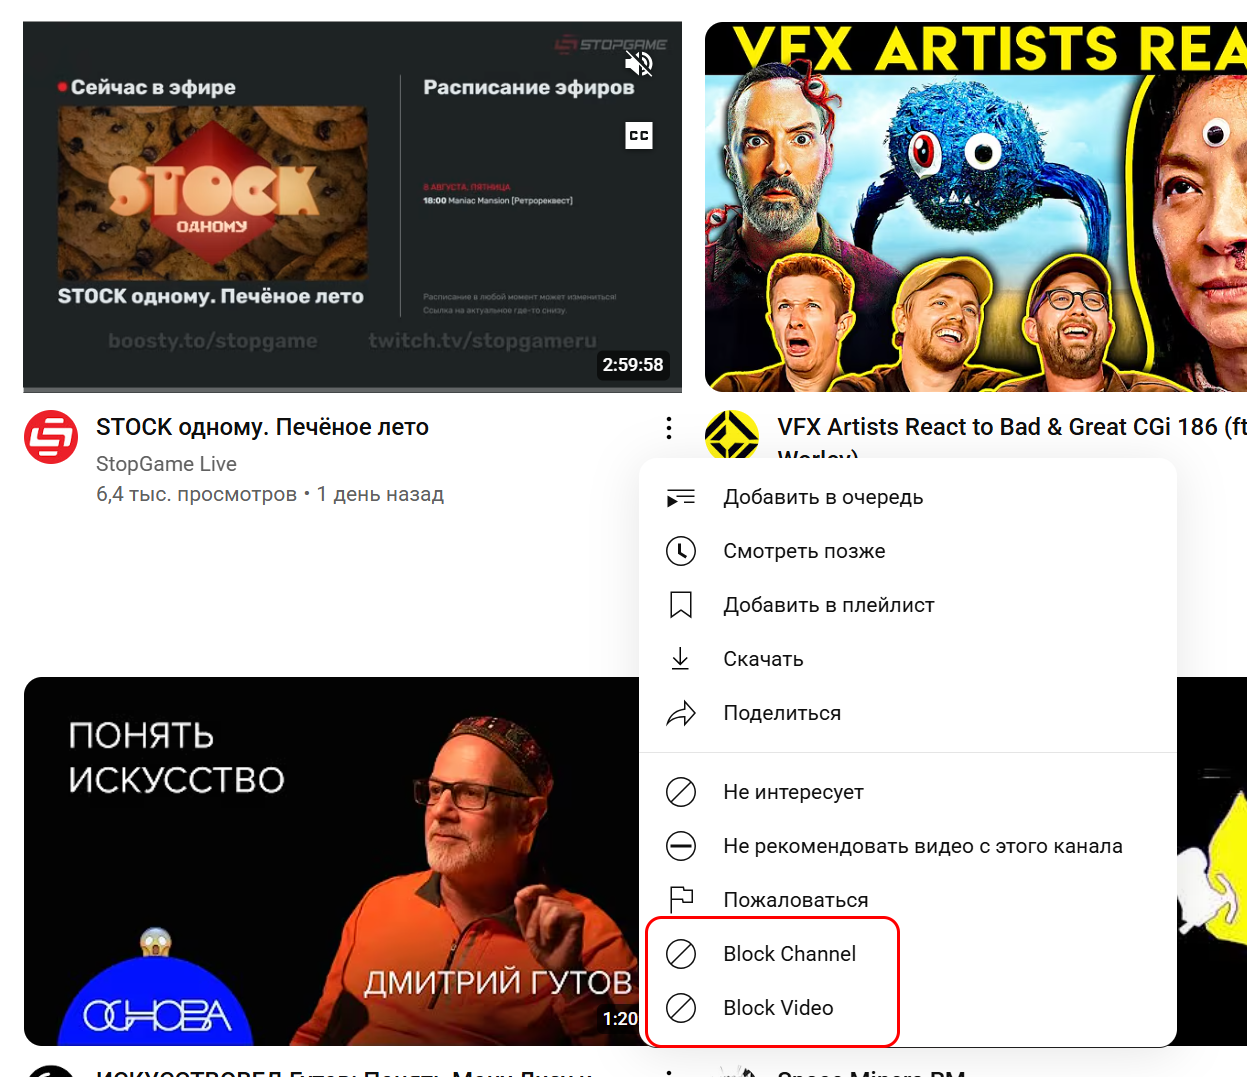Viewport: 1247px width, 1077px height.
Task: Select Поделиться menu entry
Action: coord(908,713)
